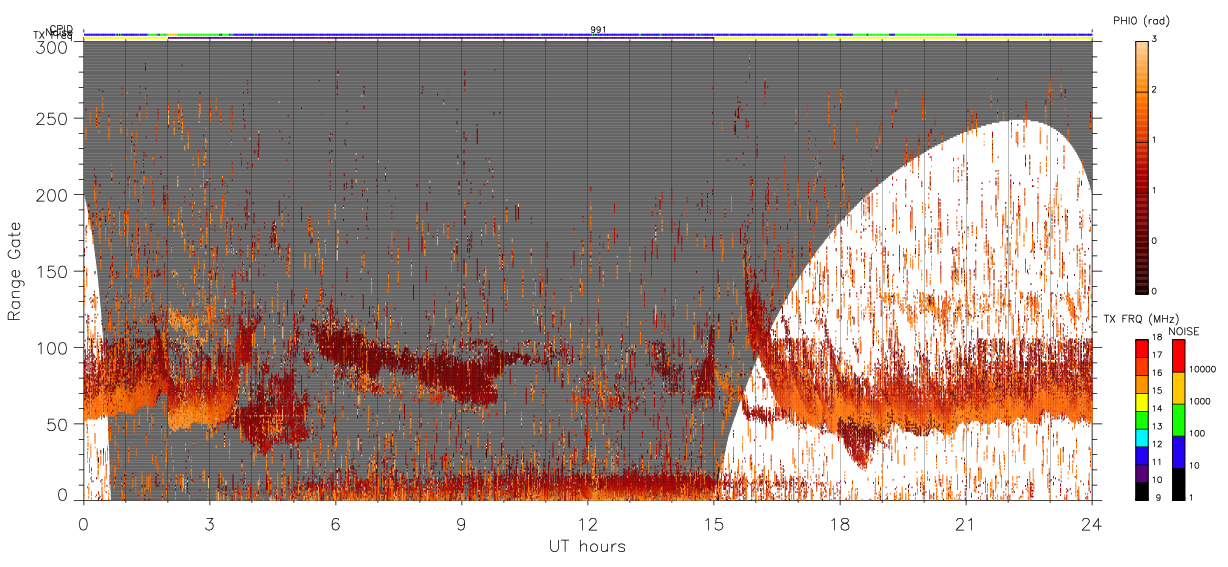Click the 991 label above the plot
The height and width of the screenshot is (567, 1228).
click(598, 29)
